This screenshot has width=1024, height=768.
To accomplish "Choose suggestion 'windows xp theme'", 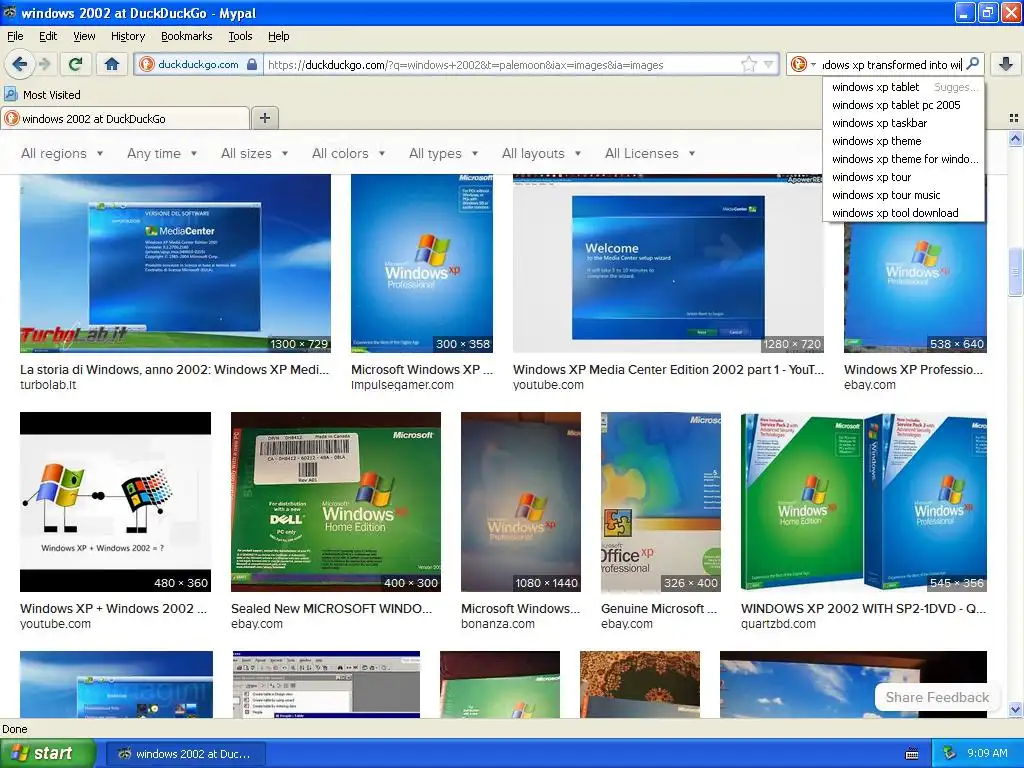I will pos(904,140).
